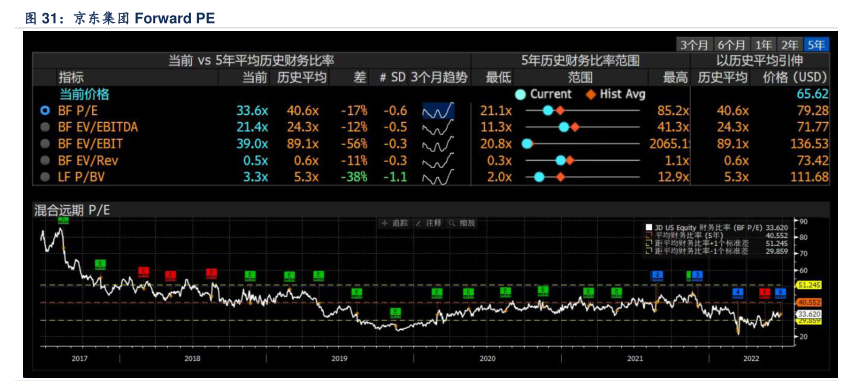Click the white JD US Equity legend swatch
Viewport: 849px width, 381px height.
pyautogui.click(x=650, y=228)
